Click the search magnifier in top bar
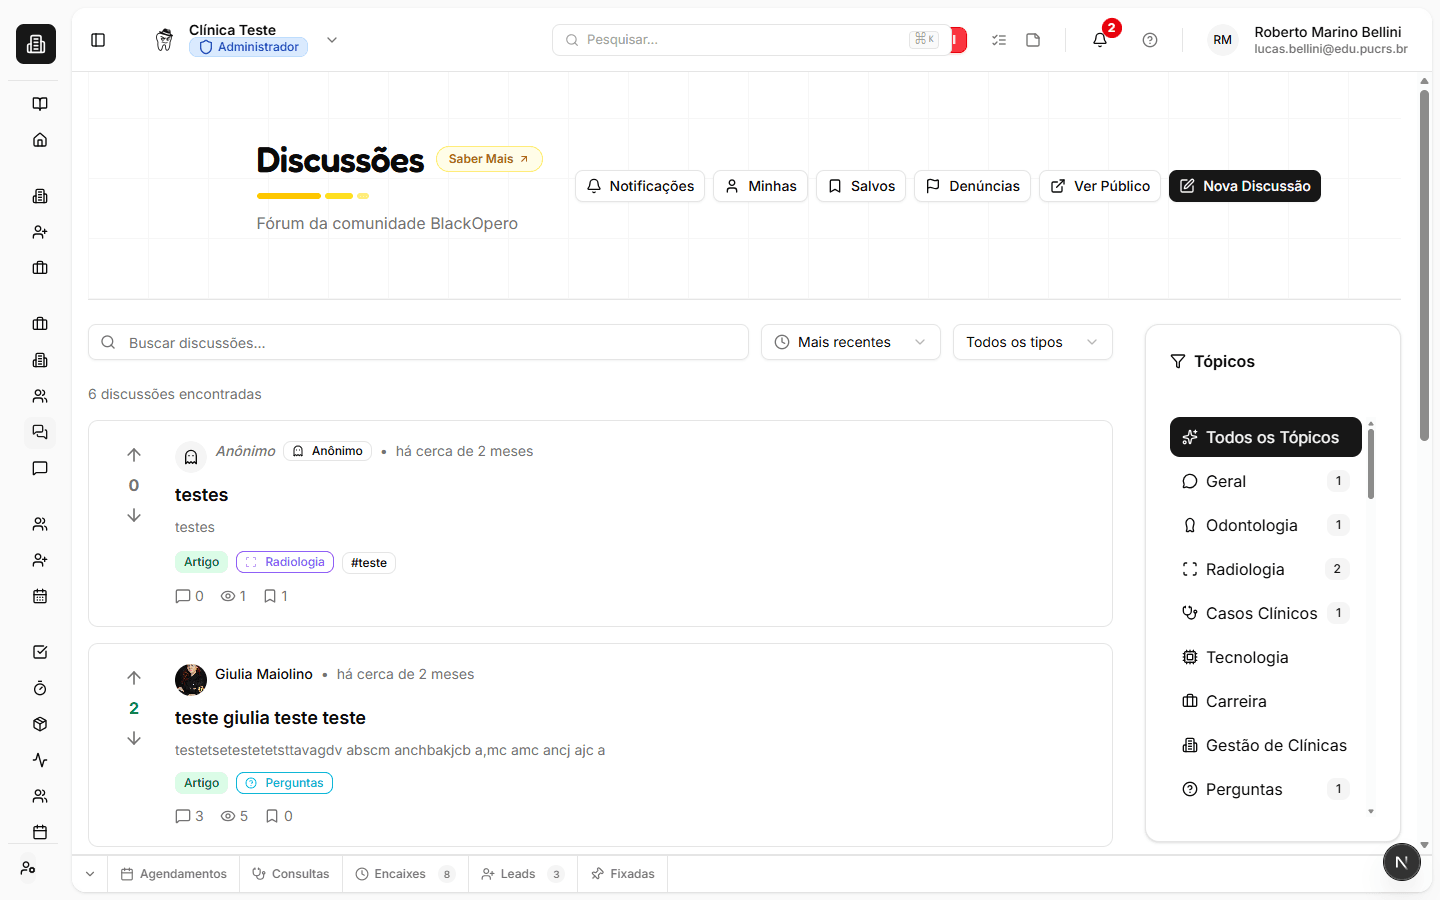This screenshot has height=900, width=1440. click(x=571, y=39)
